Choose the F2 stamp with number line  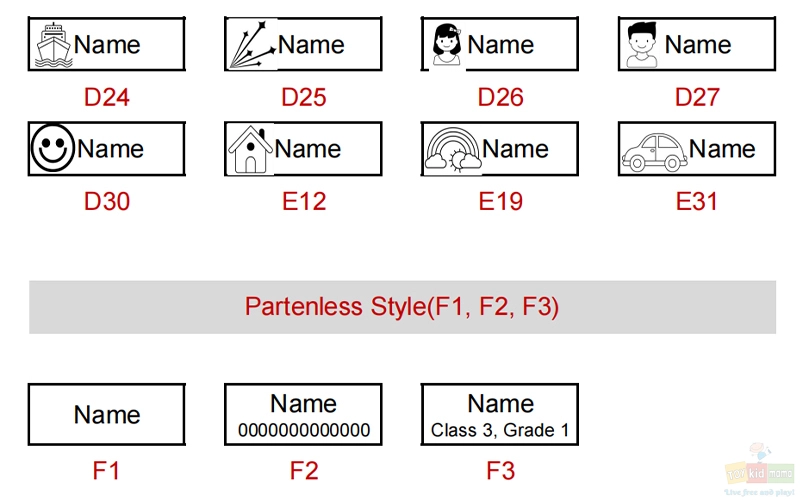click(x=304, y=414)
